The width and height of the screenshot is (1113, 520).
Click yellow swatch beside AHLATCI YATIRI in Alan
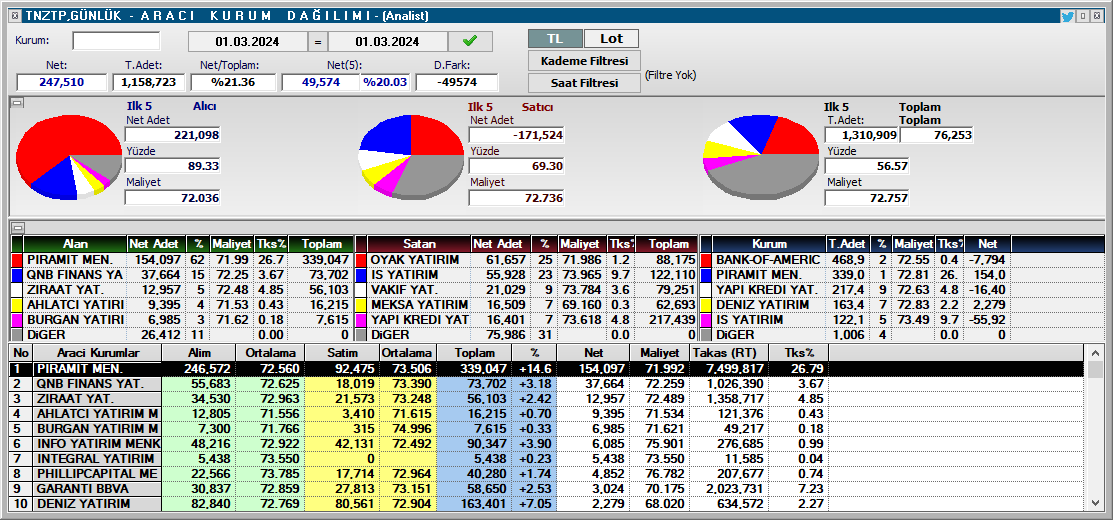click(x=17, y=304)
